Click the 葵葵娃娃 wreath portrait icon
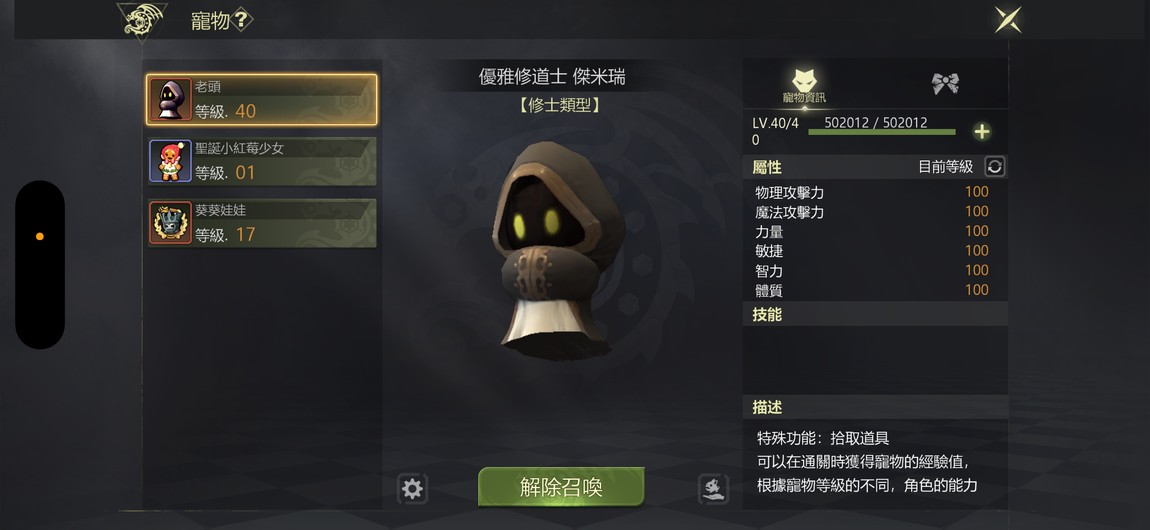1150x530 pixels. coord(171,223)
